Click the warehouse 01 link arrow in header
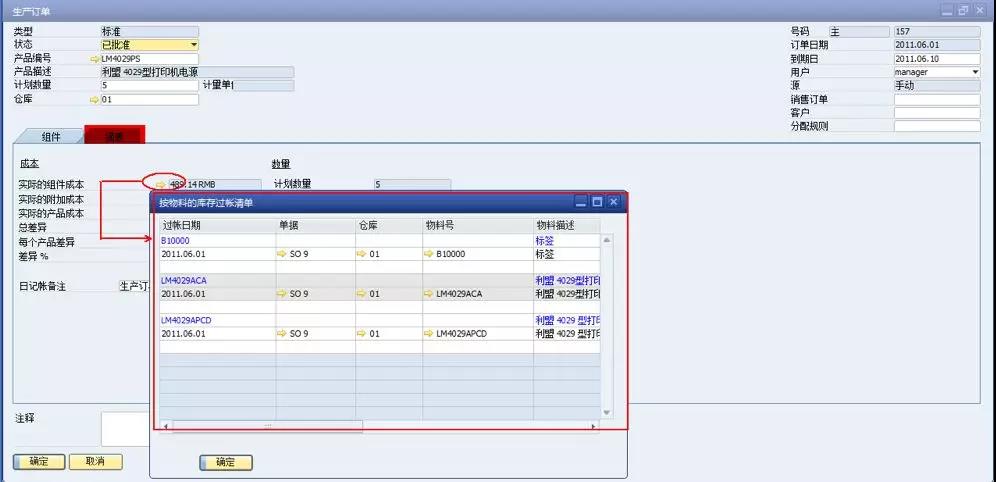 click(95, 100)
